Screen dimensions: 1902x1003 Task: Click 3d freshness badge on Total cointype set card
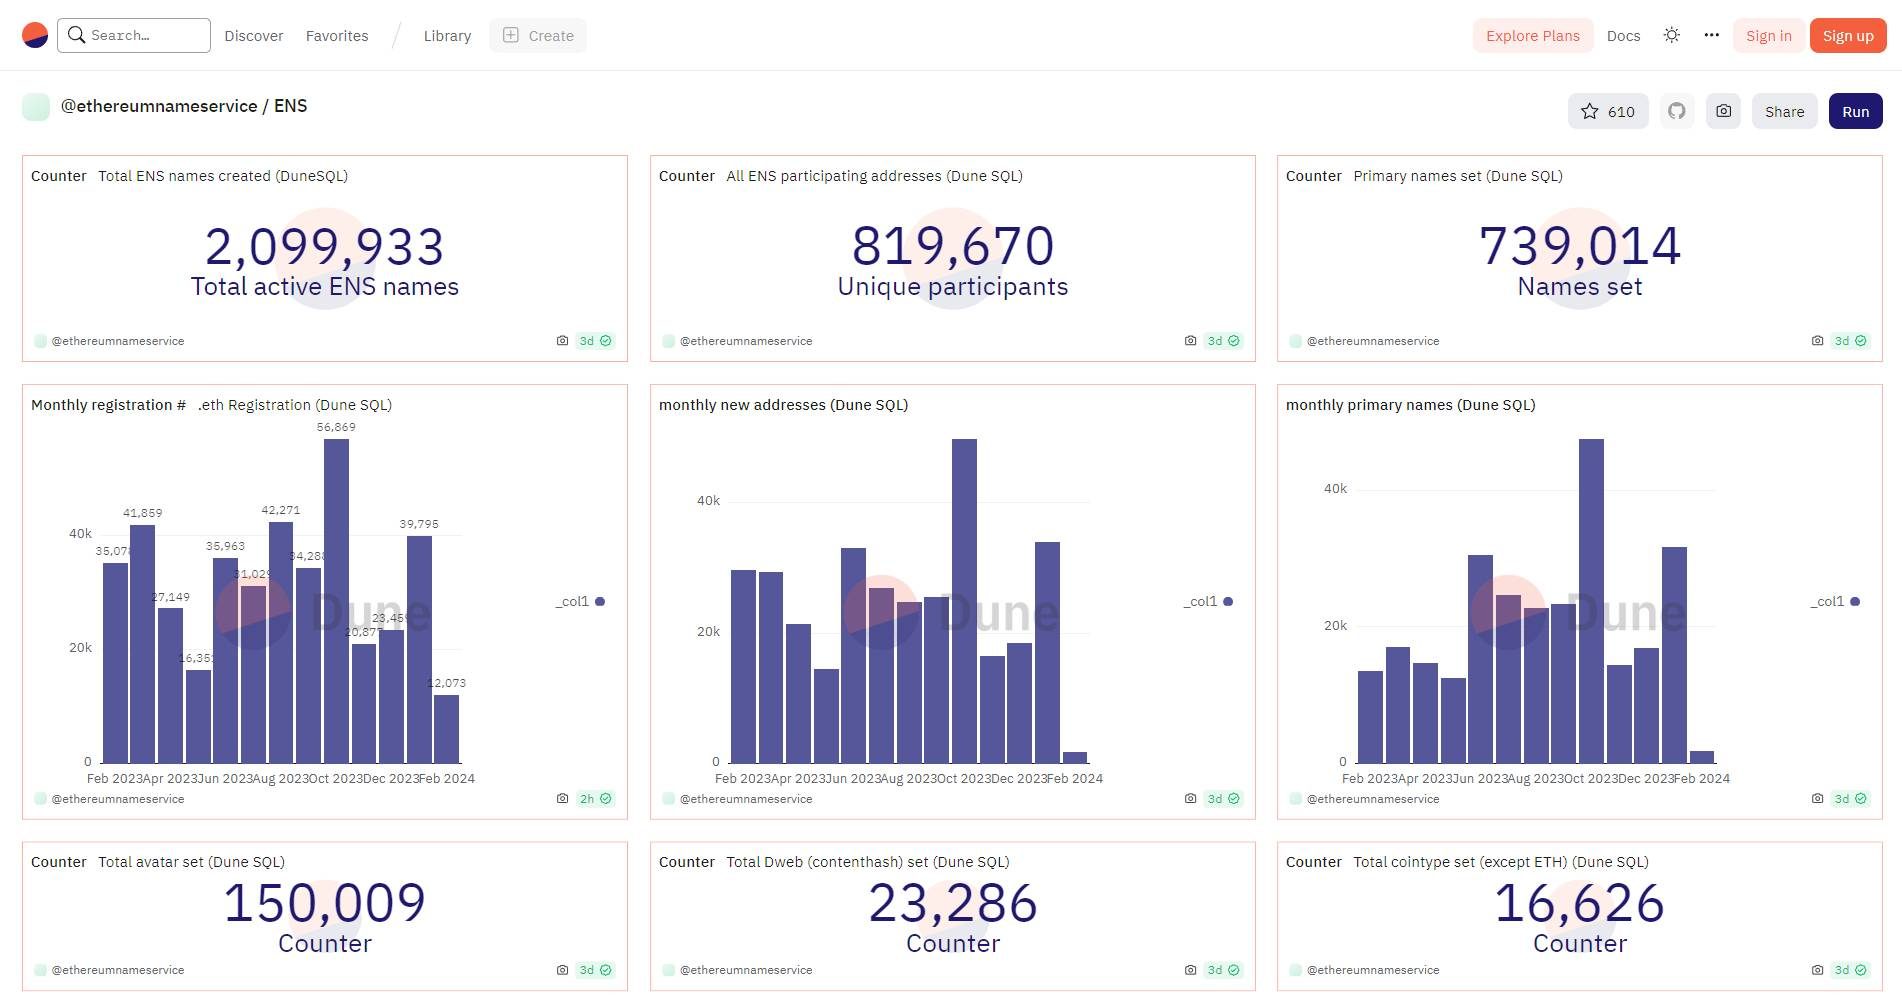point(1850,970)
